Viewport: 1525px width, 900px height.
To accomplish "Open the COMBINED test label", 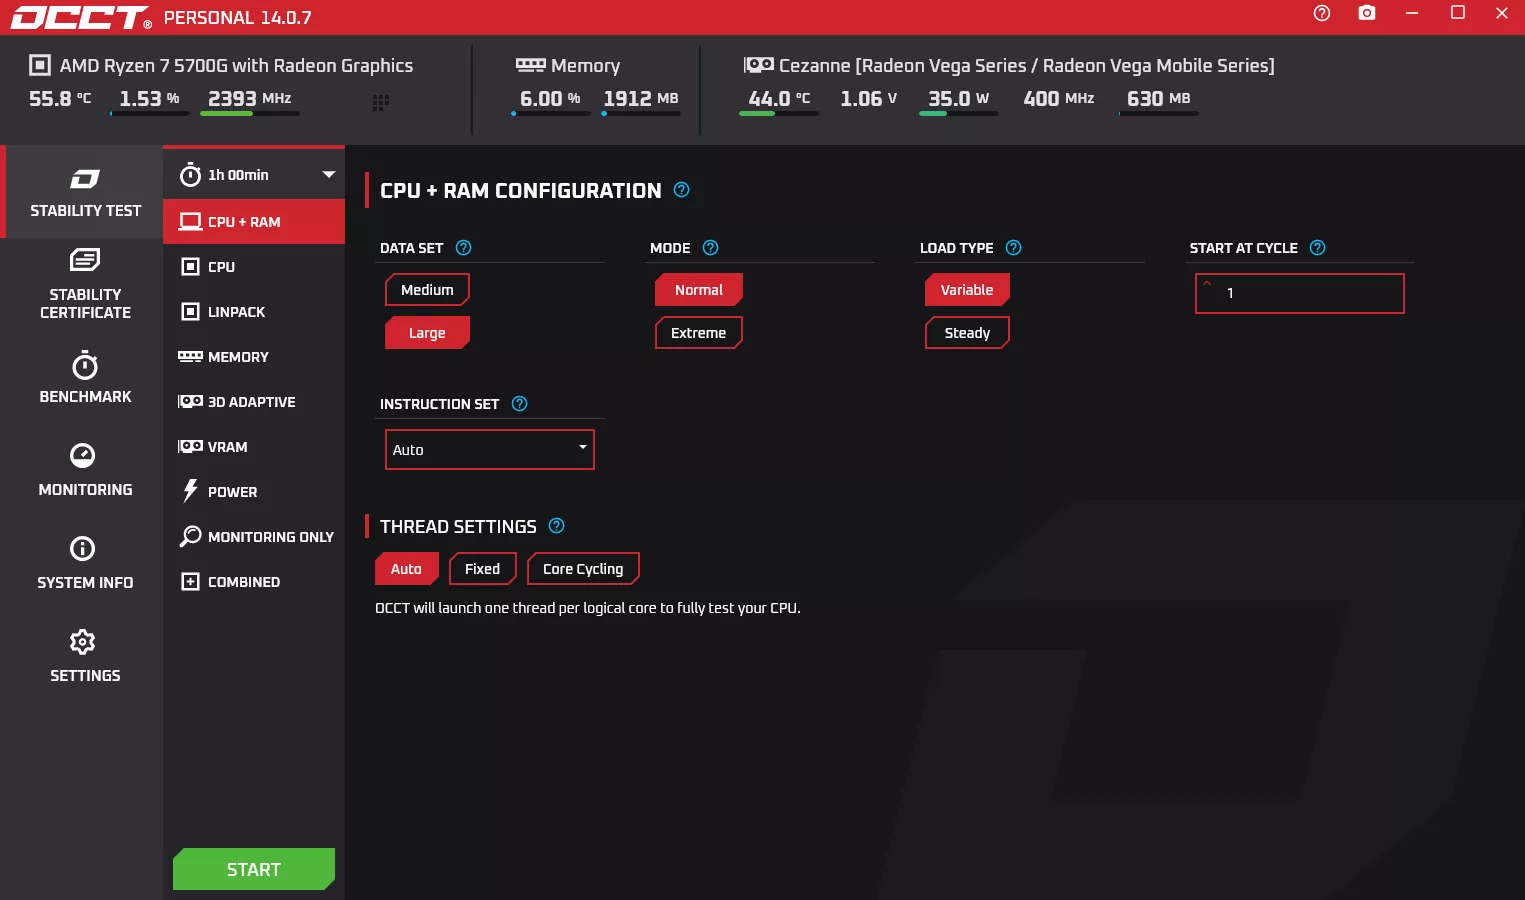I will point(244,582).
